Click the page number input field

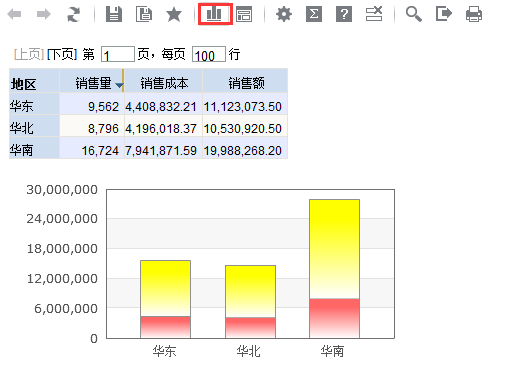pos(118,54)
